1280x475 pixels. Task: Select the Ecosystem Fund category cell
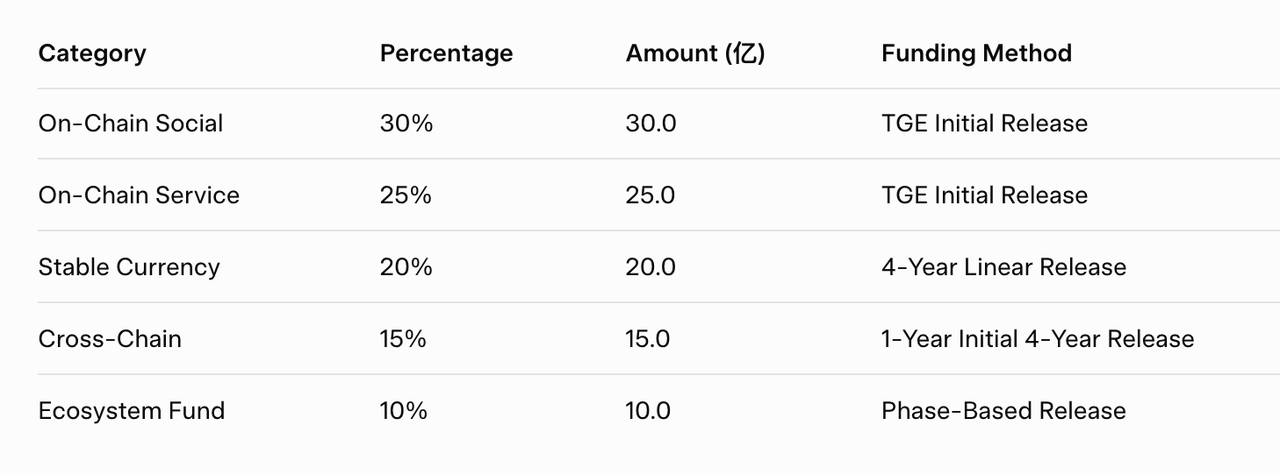[131, 411]
